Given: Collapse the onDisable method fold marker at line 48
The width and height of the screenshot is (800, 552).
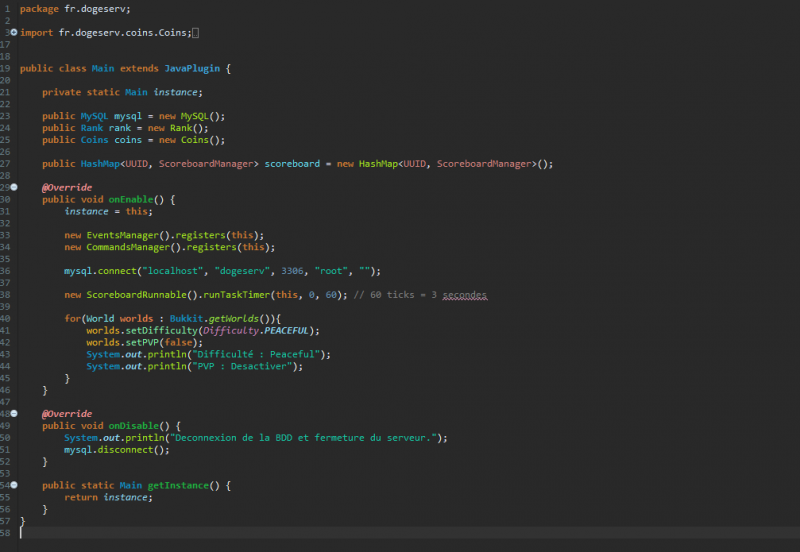Looking at the screenshot, I should [14, 414].
